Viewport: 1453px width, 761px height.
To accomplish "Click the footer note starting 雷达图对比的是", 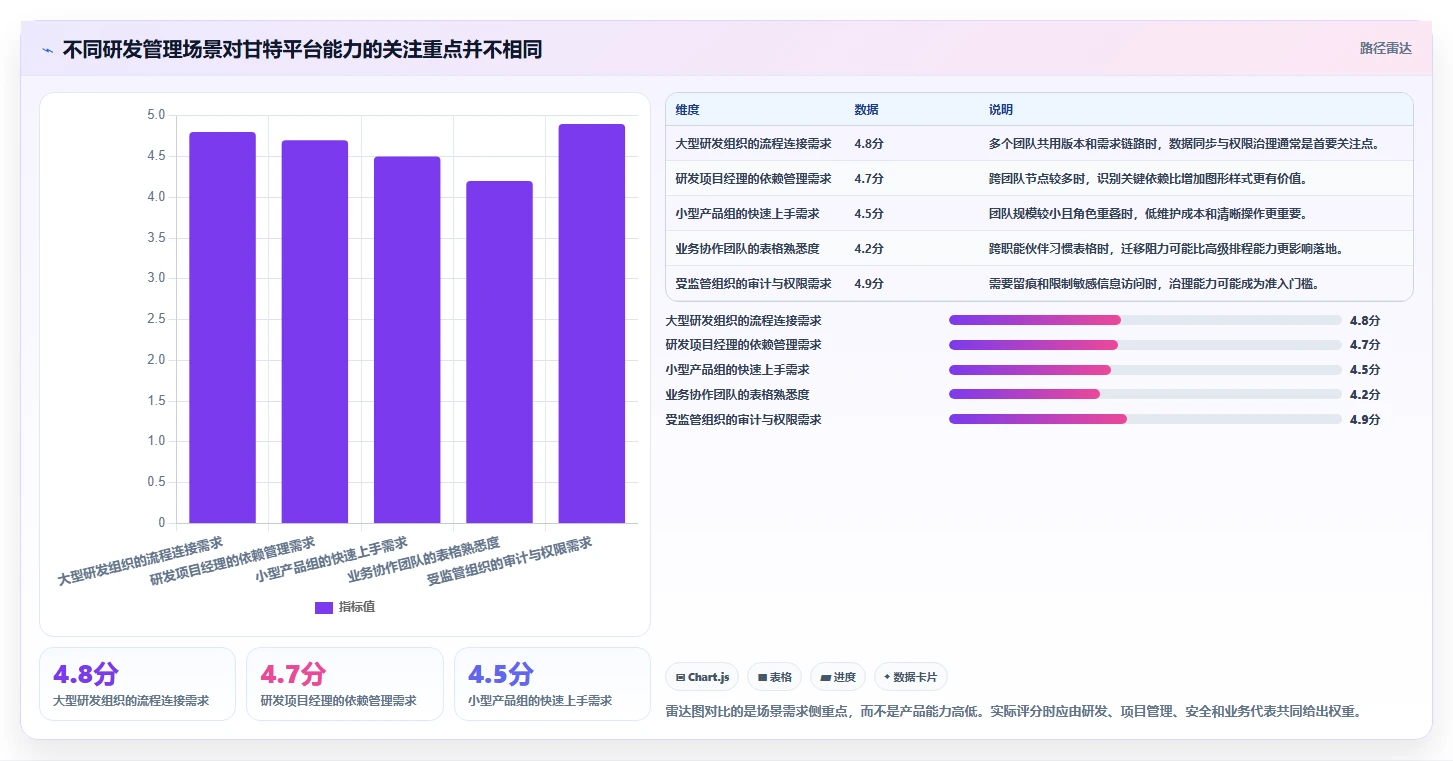I will pos(1014,712).
